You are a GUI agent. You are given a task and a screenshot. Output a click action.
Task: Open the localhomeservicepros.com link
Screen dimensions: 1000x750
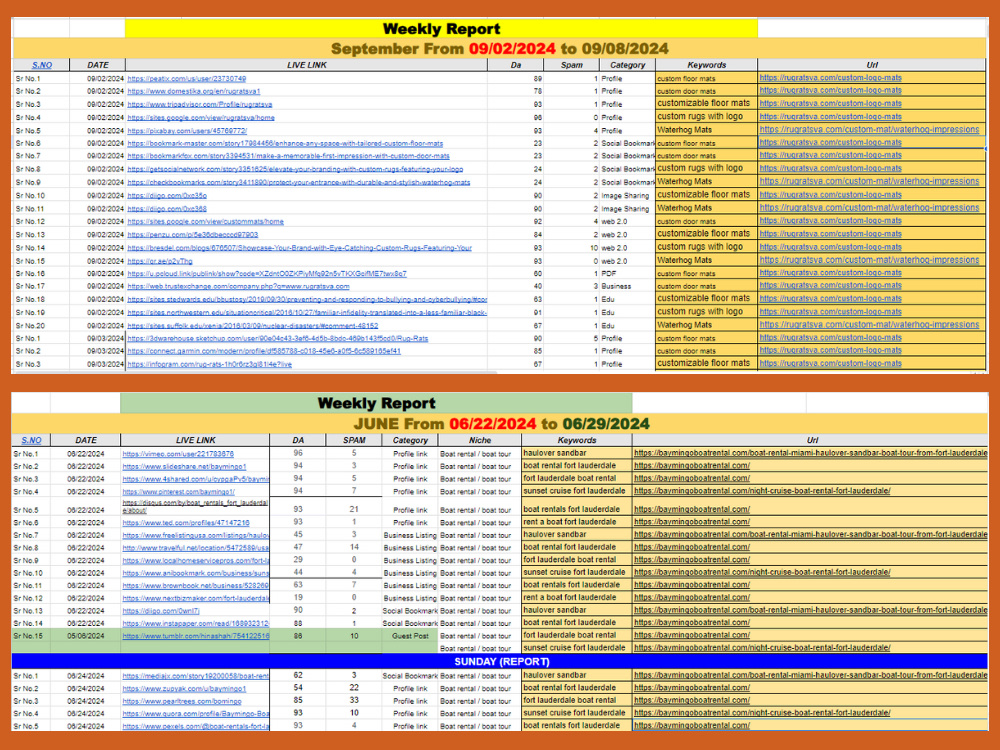pyautogui.click(x=195, y=561)
